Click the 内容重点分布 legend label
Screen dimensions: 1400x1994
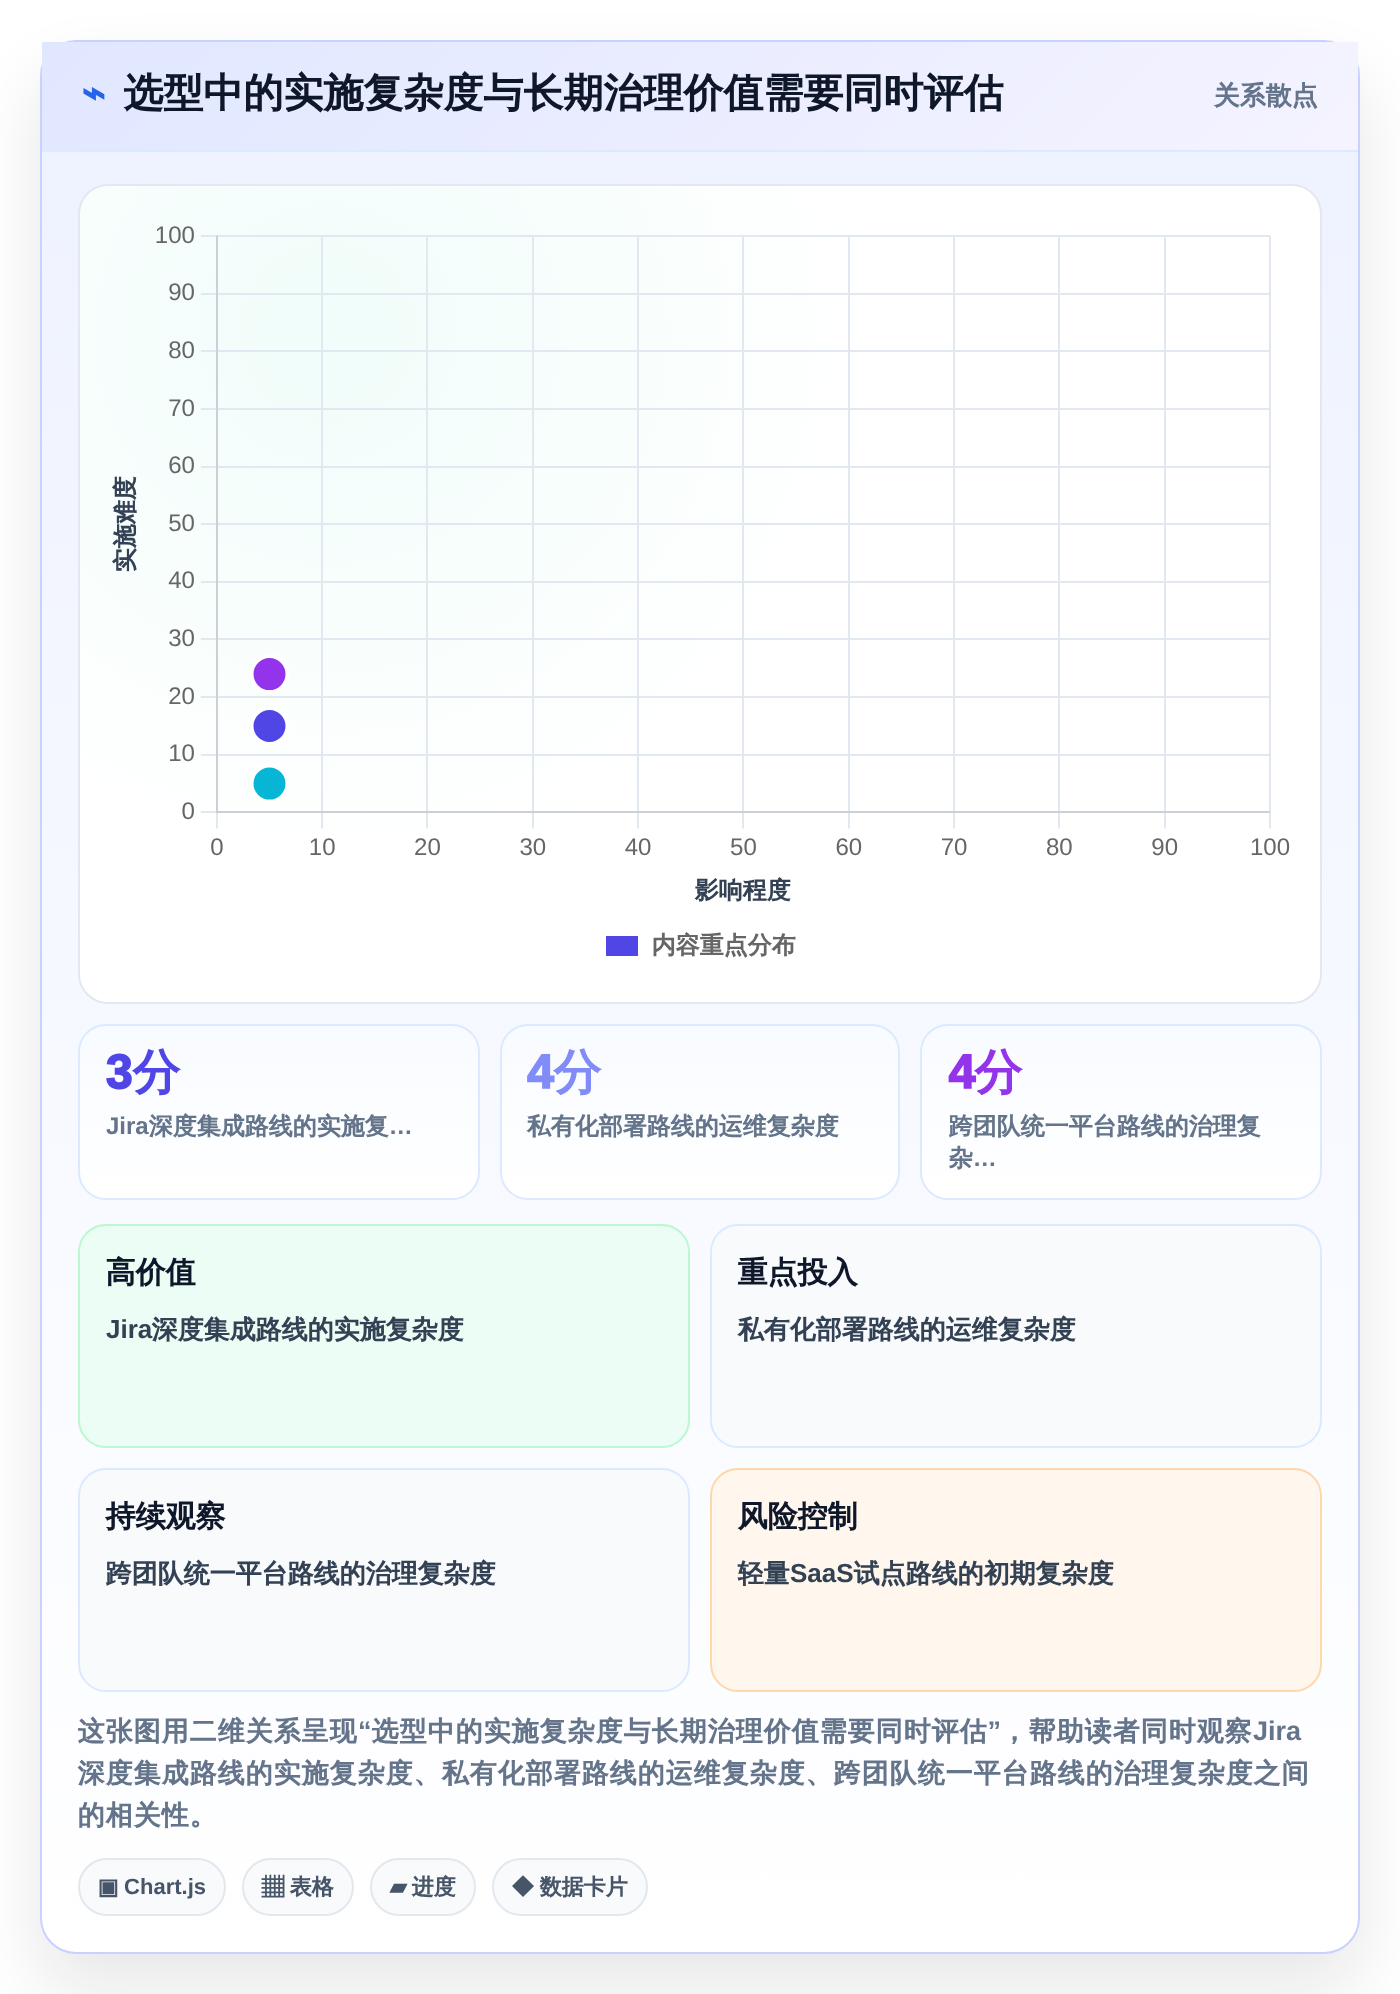(x=723, y=946)
